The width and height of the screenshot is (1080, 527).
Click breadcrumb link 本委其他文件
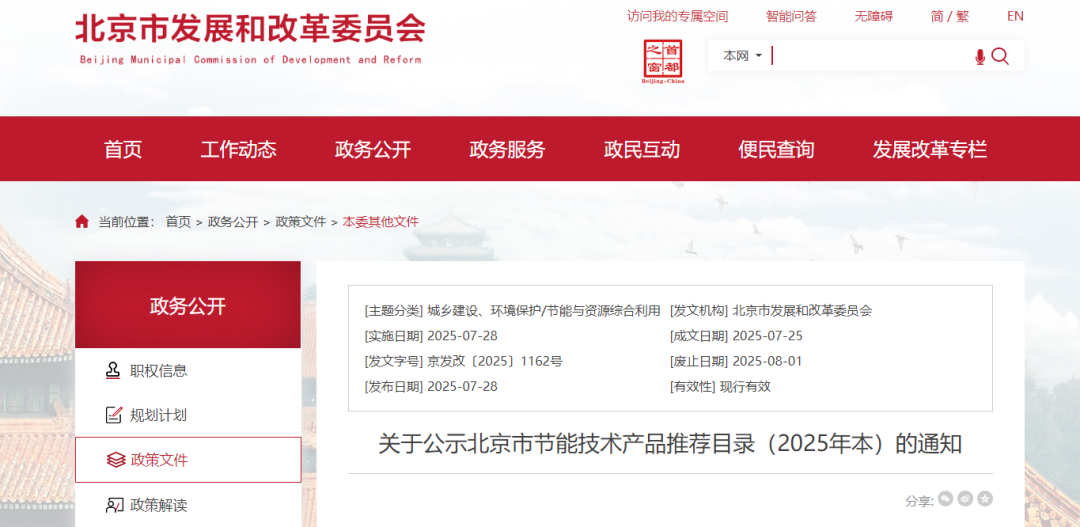[x=381, y=222]
